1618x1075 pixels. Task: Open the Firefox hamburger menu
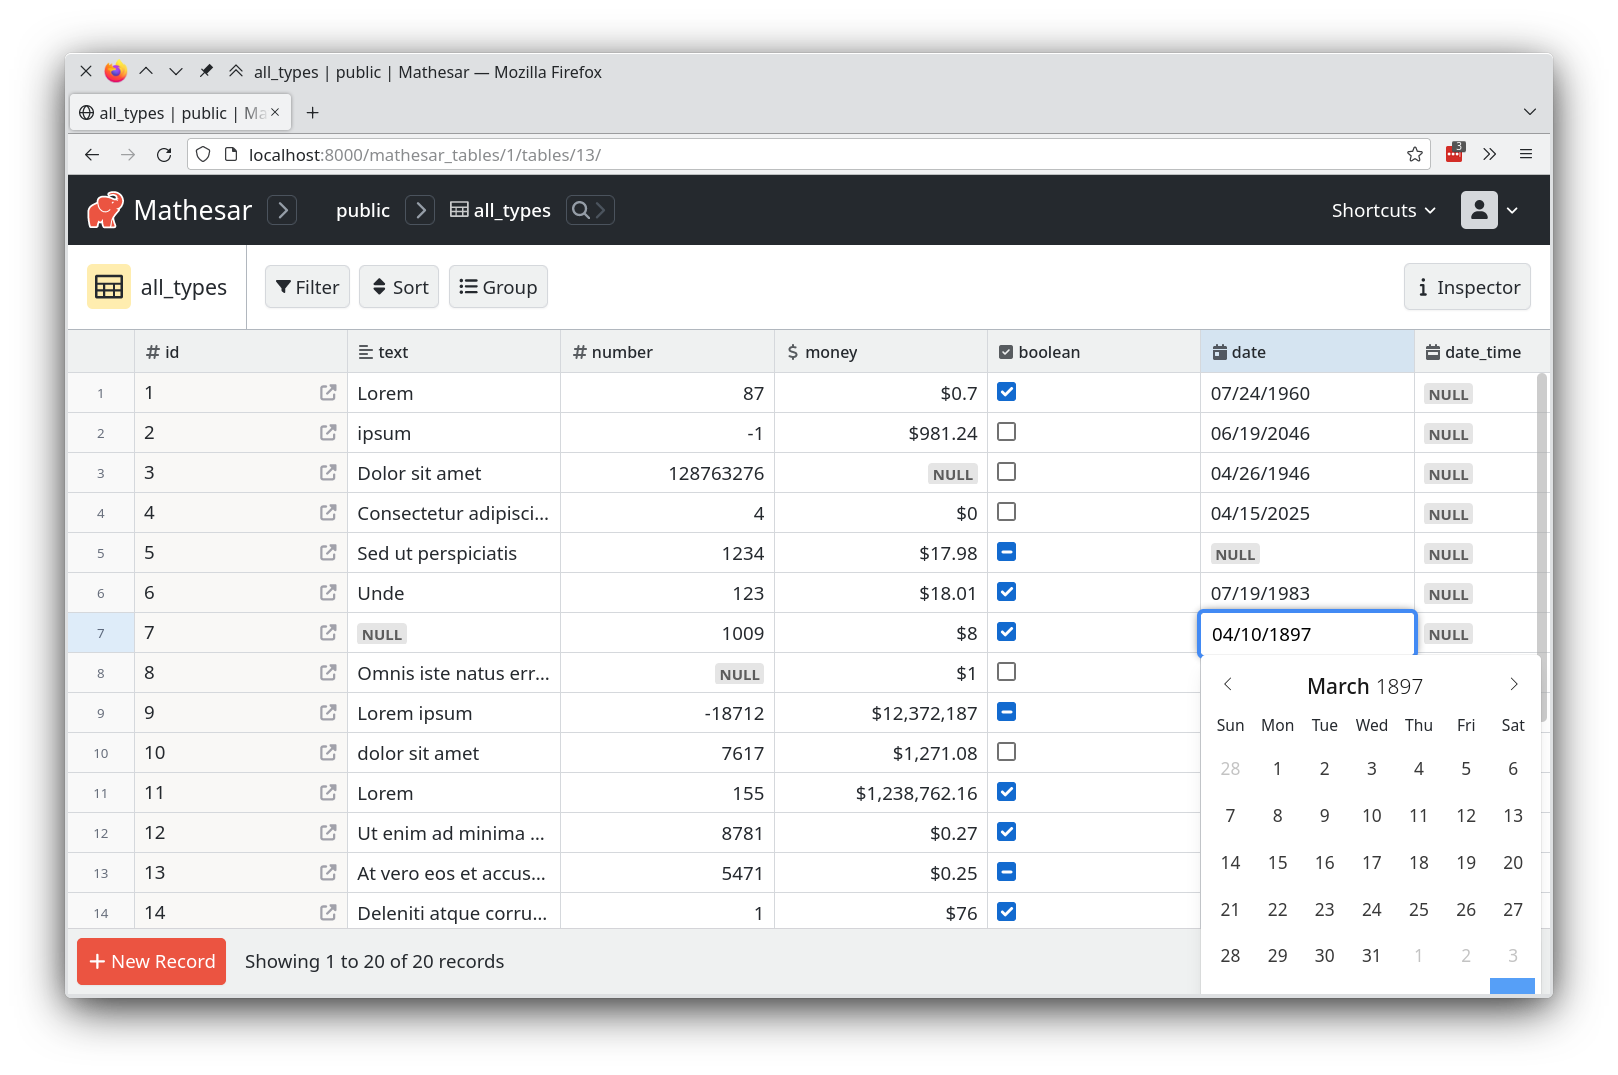[x=1526, y=154]
